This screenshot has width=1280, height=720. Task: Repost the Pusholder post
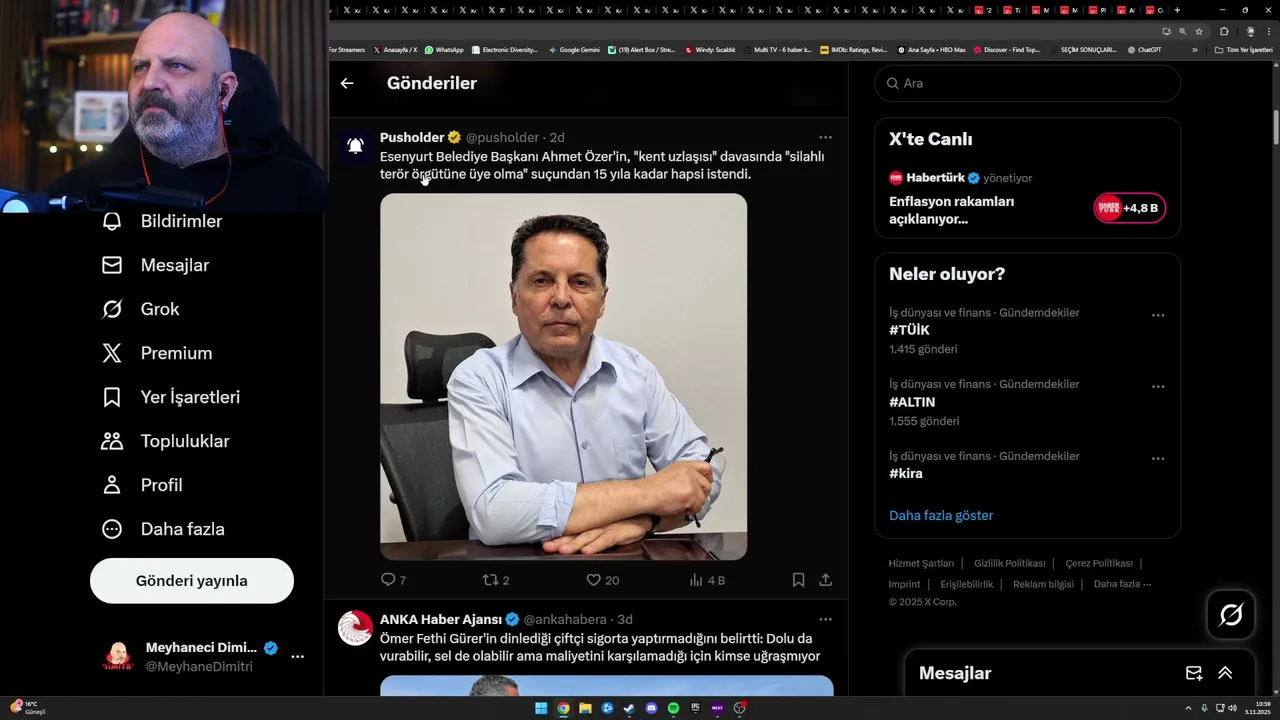(x=496, y=580)
